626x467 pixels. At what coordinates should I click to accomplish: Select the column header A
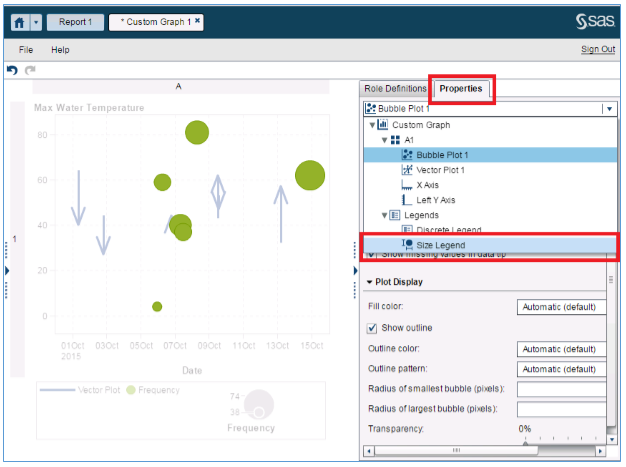pos(179,86)
